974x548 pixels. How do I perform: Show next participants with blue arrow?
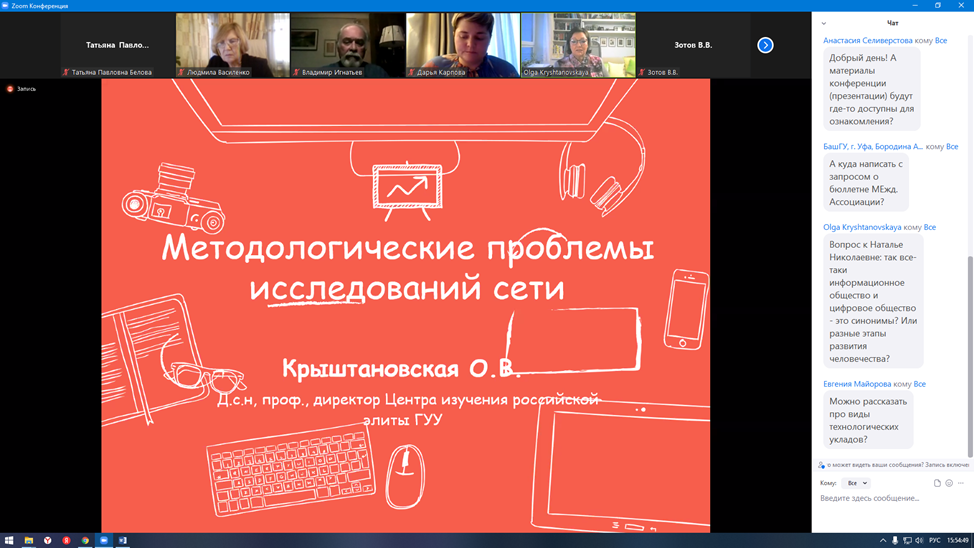click(x=765, y=45)
